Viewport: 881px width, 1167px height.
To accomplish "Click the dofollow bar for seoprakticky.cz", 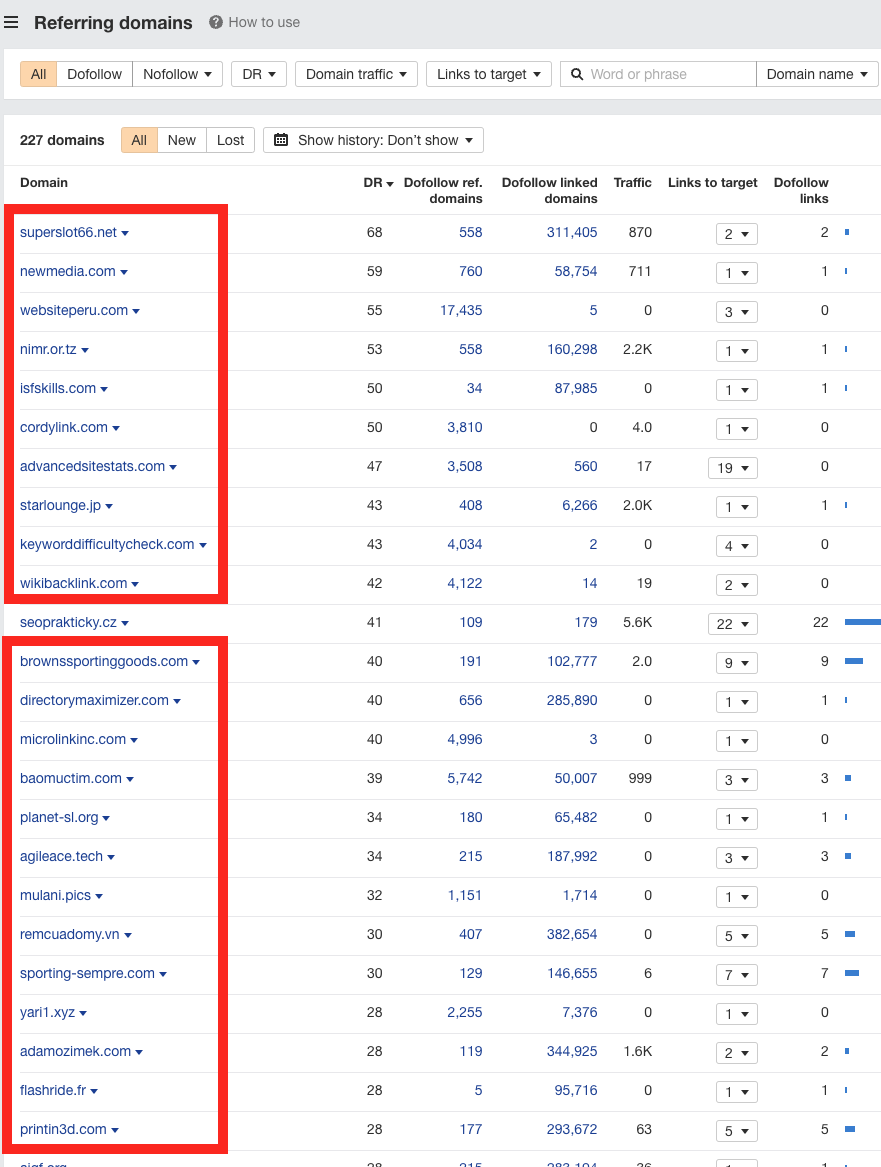I will [862, 622].
